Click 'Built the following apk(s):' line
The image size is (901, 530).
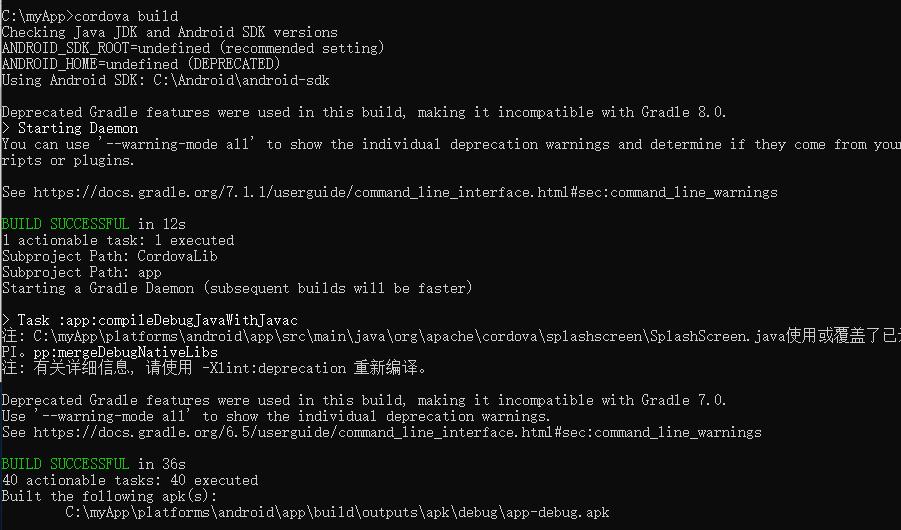click(109, 496)
